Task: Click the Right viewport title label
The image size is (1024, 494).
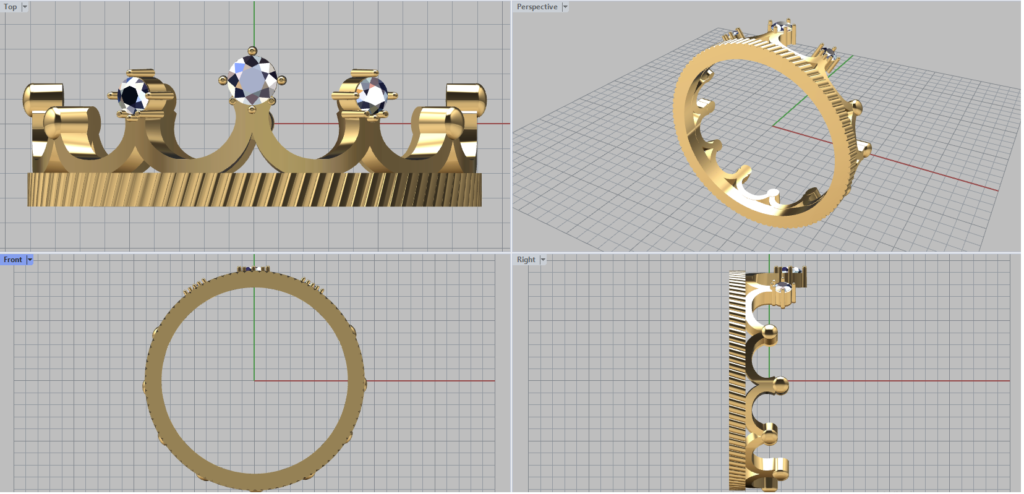Action: 526,260
